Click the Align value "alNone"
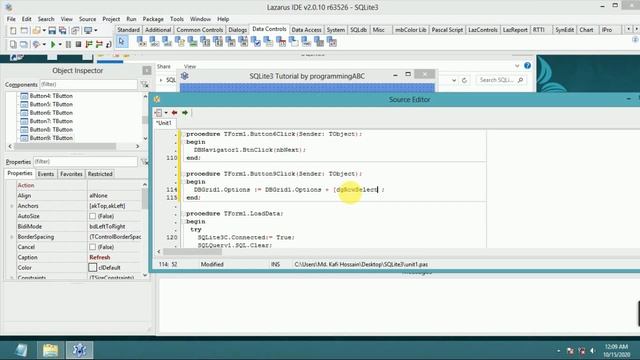This screenshot has width=640, height=360. [98, 196]
